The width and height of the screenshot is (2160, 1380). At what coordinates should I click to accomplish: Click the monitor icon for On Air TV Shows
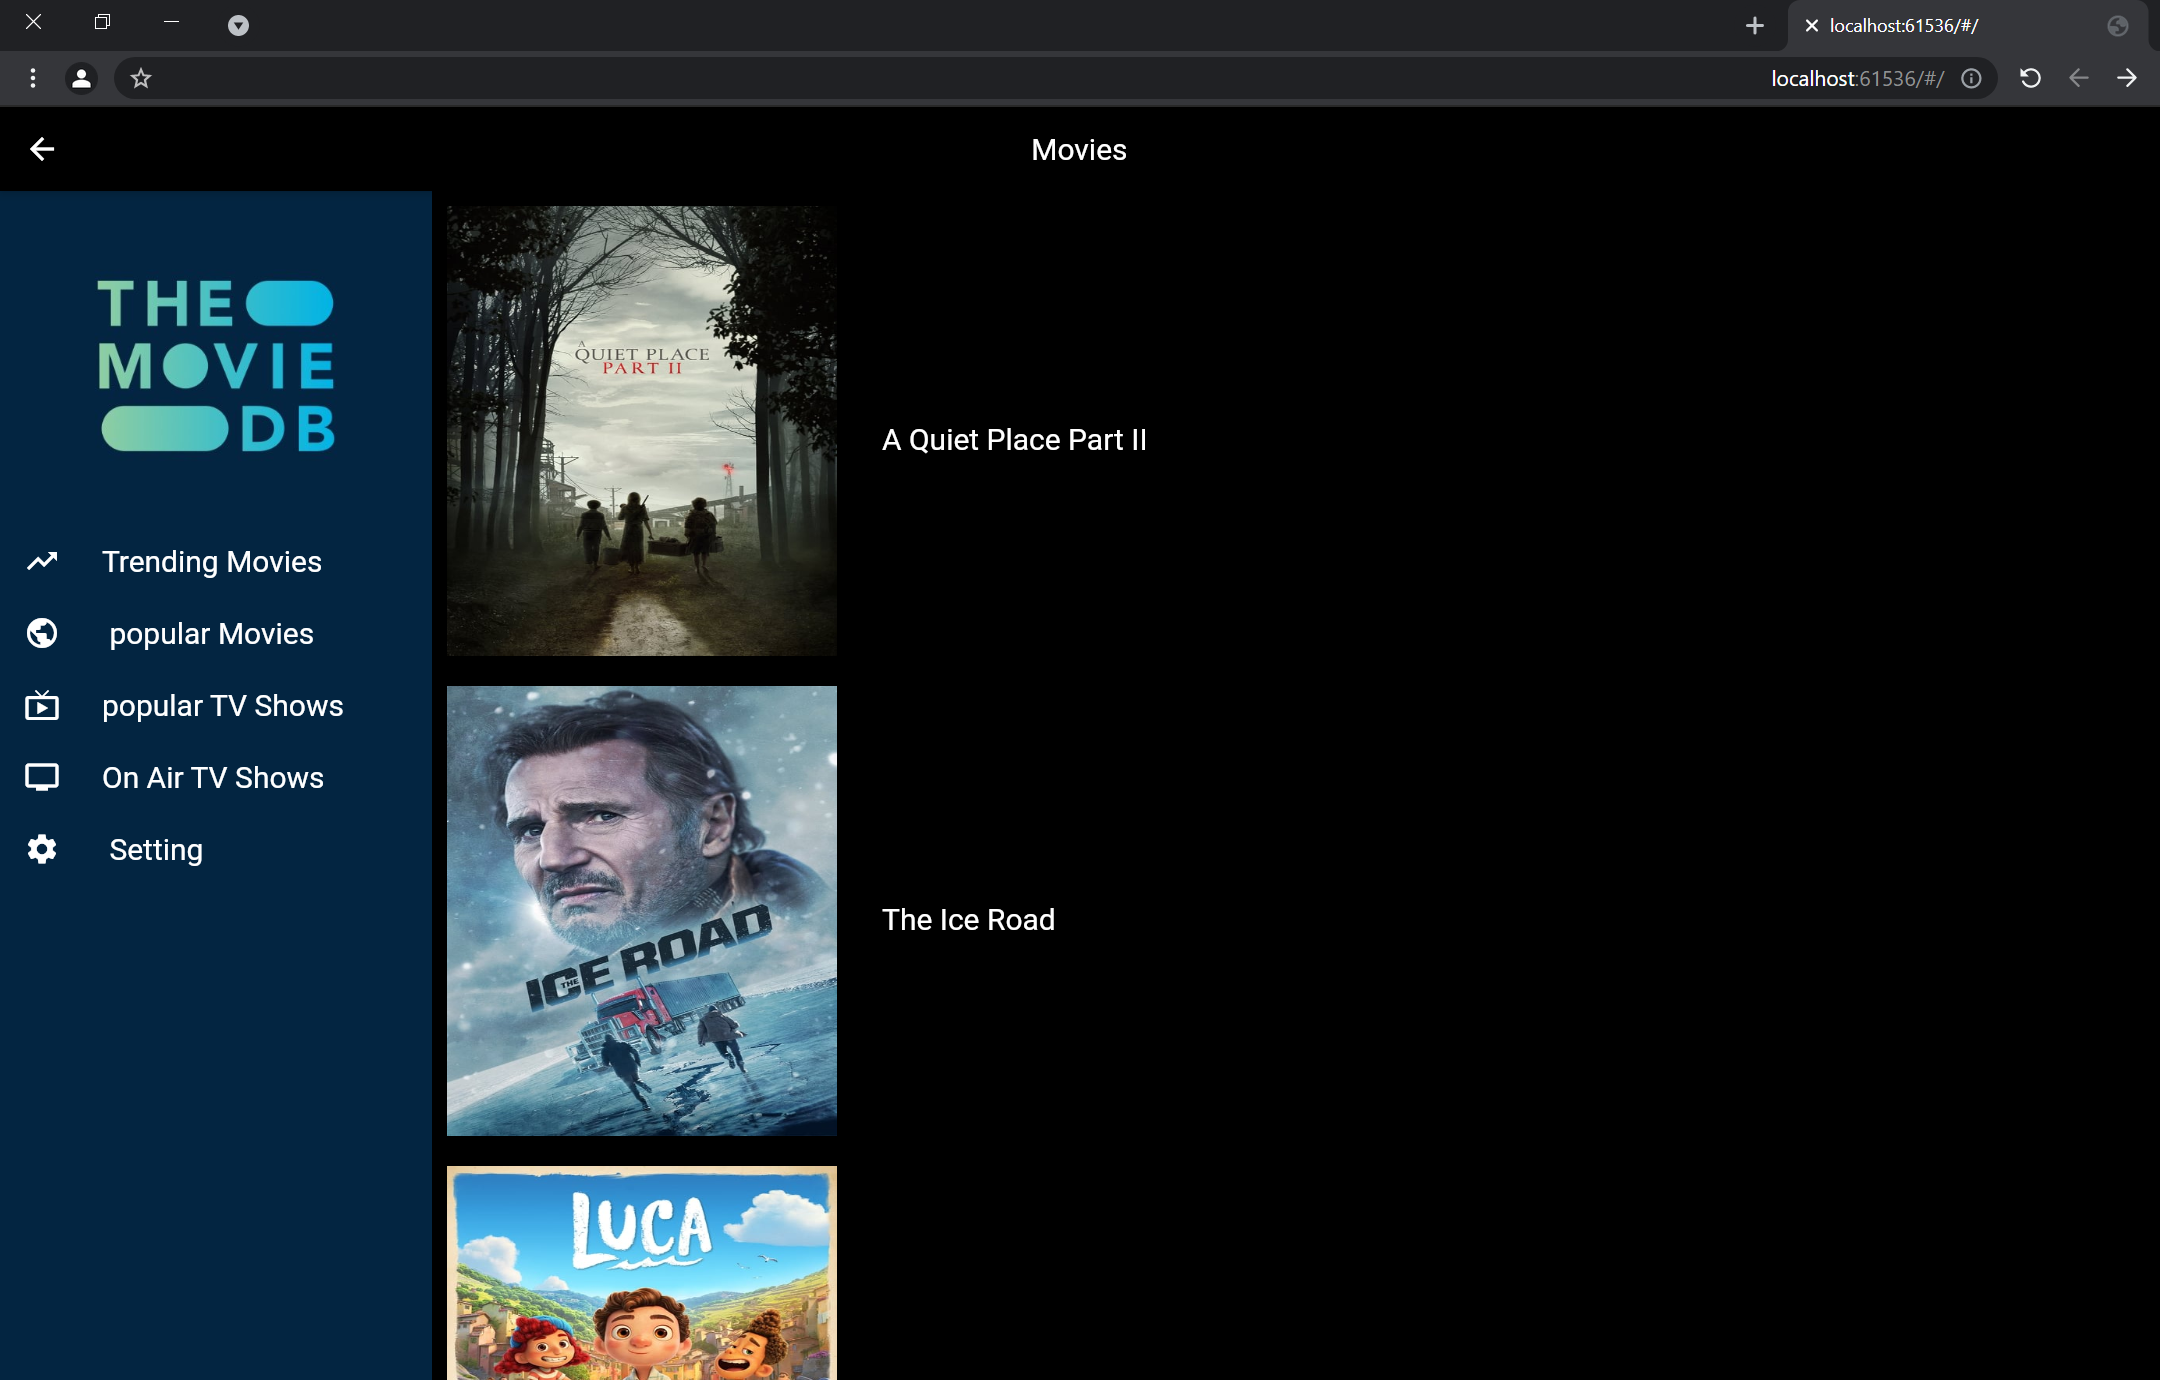(42, 777)
